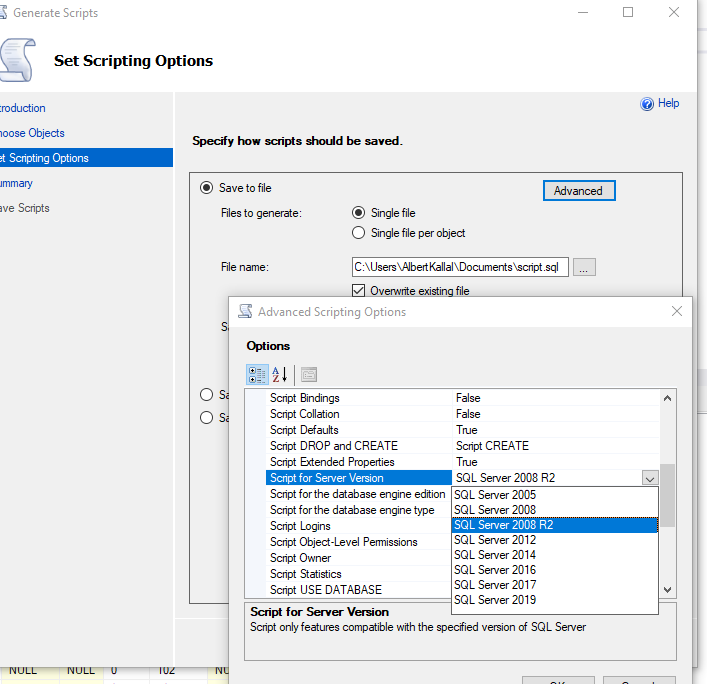The height and width of the screenshot is (684, 707).
Task: Select Script for the database engine edition row
Action: click(x=358, y=494)
